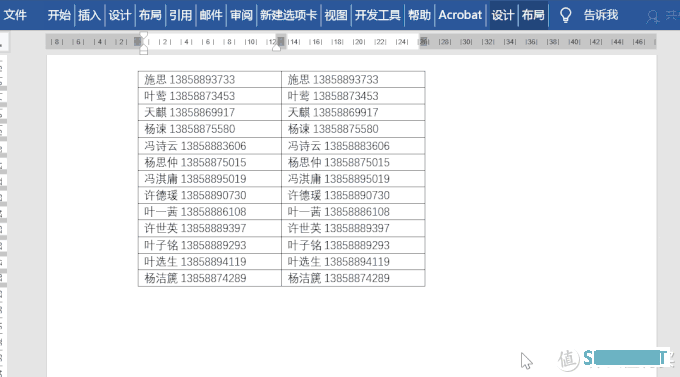This screenshot has height=377, width=680.
Task: Switch to the 视图 tab
Action: pyautogui.click(x=336, y=15)
